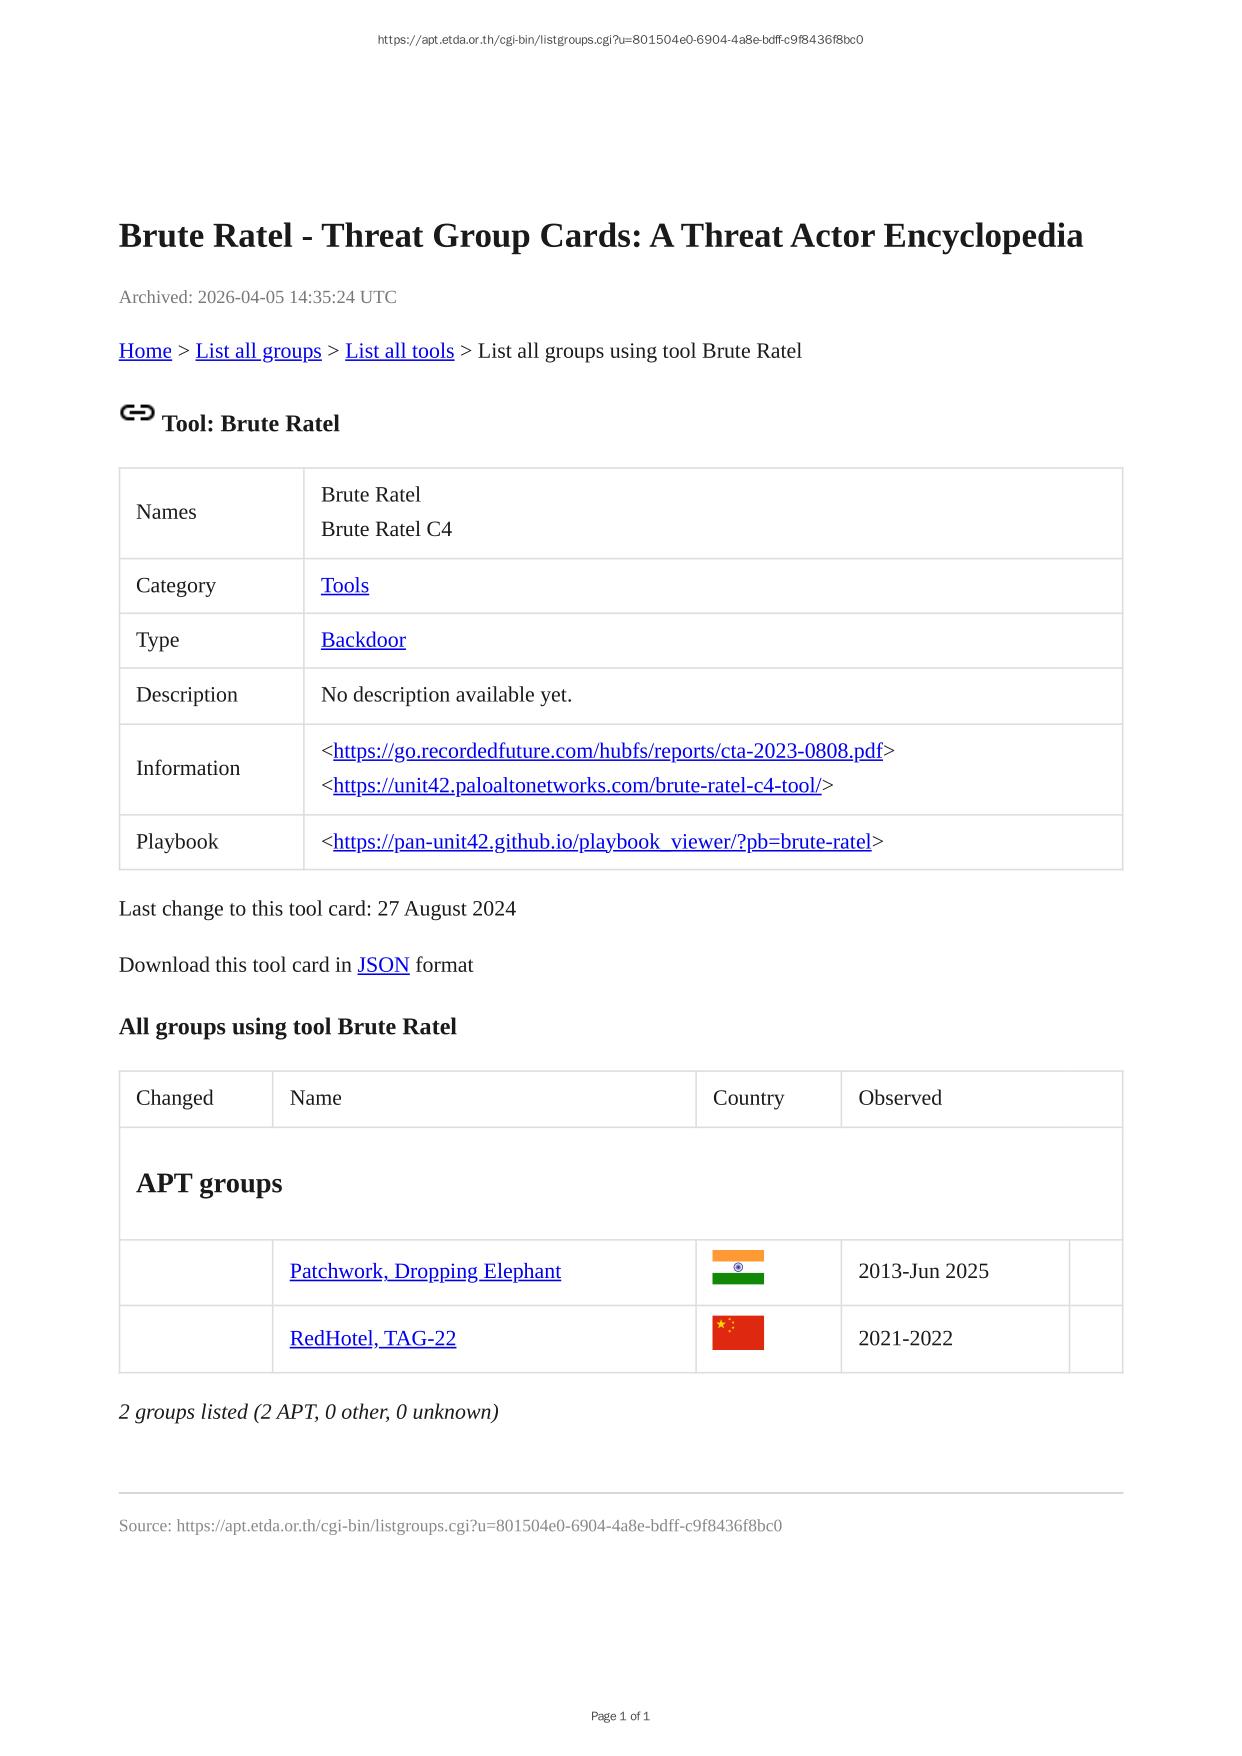The image size is (1242, 1756).
Task: Open the Patchwork, Dropping Elephant group
Action: pos(425,1272)
